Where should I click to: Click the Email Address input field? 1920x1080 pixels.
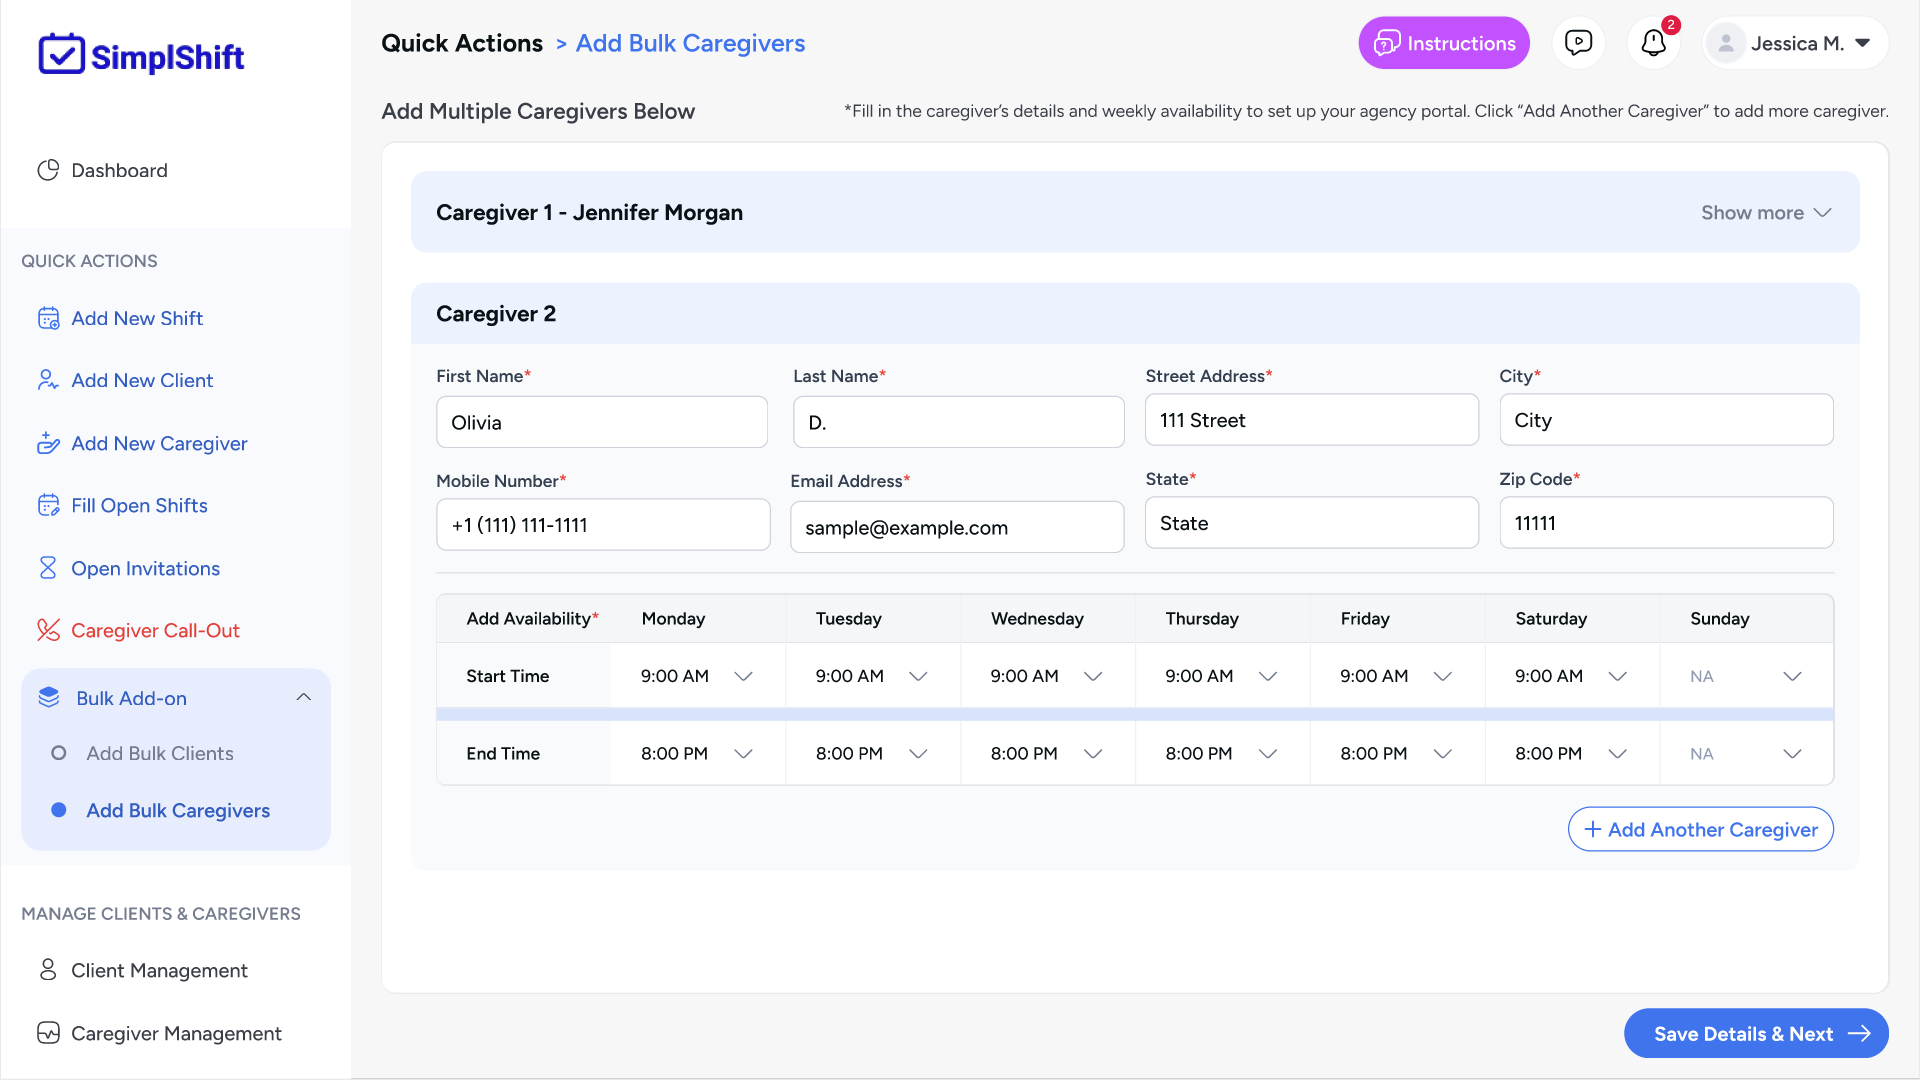pos(956,527)
